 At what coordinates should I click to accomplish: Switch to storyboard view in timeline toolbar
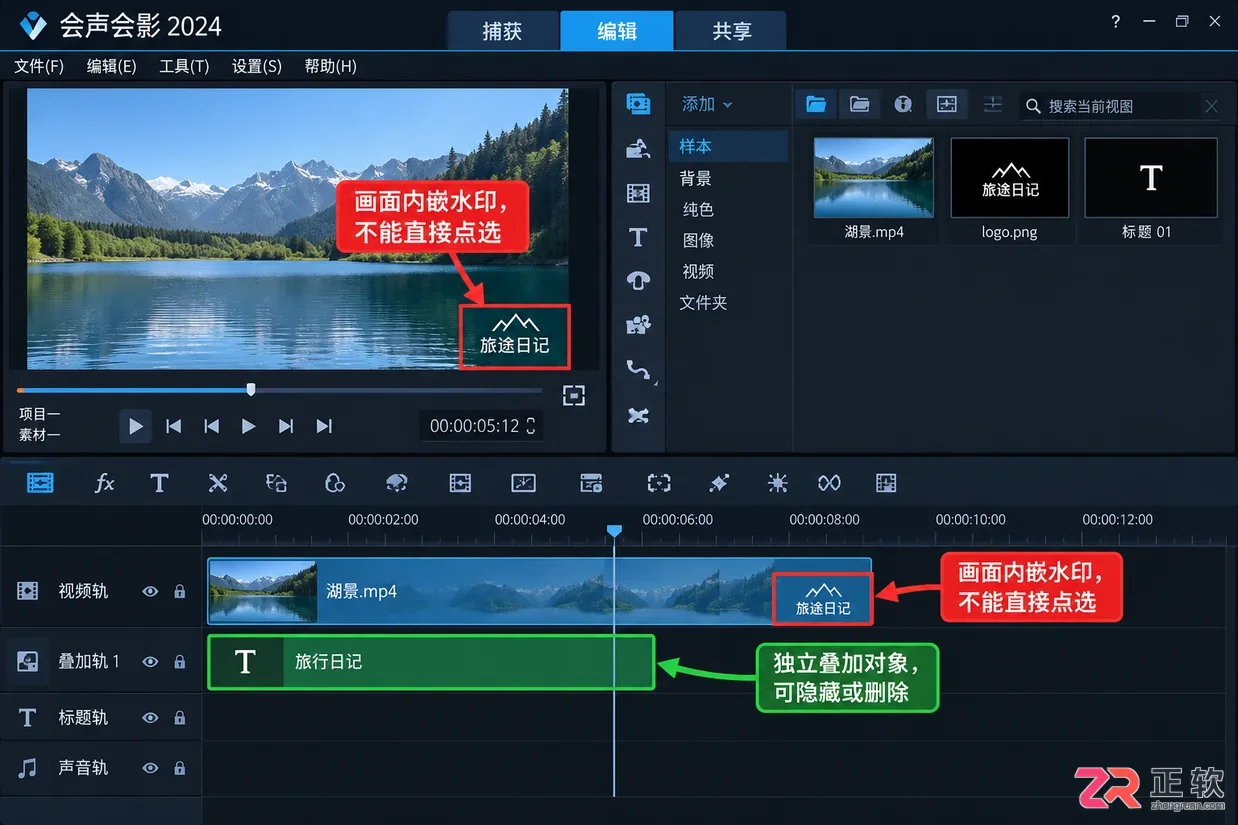(40, 483)
